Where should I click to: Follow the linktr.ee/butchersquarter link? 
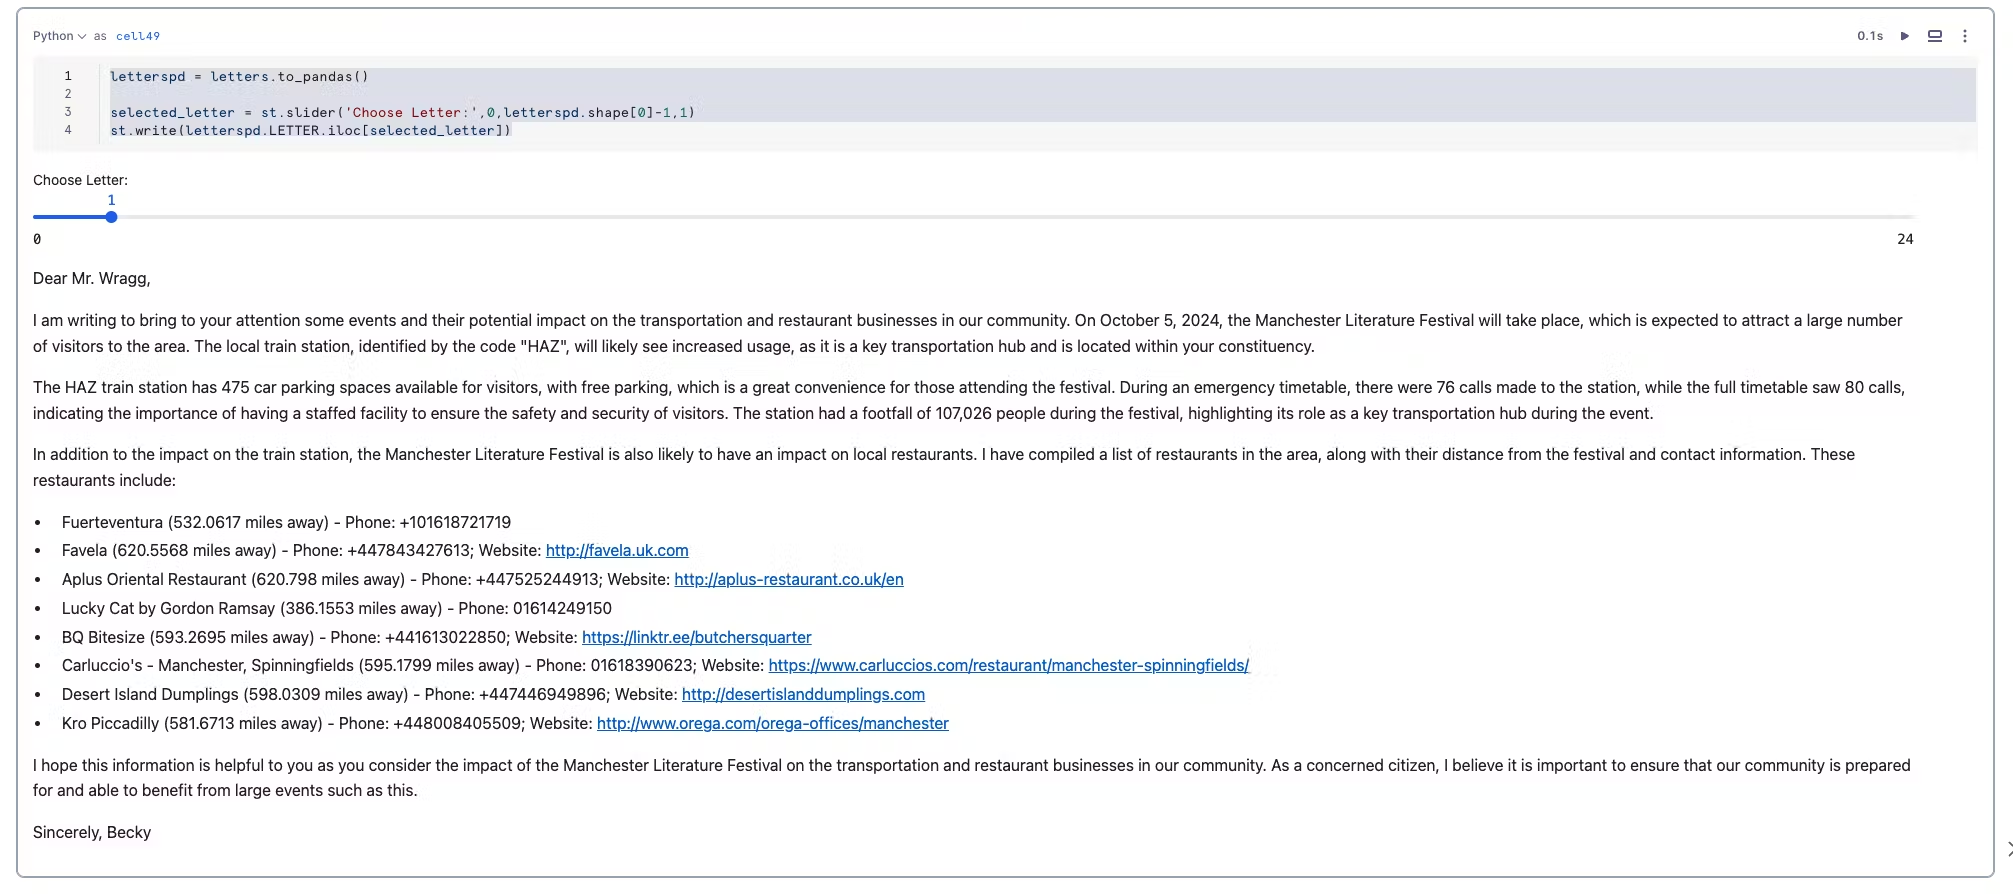(x=696, y=638)
